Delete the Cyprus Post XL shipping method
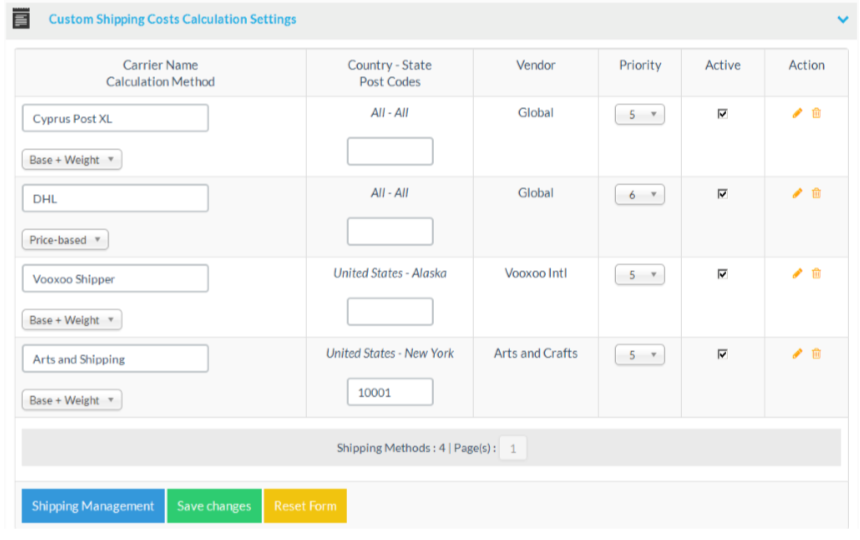860x540 pixels. pyautogui.click(x=816, y=113)
